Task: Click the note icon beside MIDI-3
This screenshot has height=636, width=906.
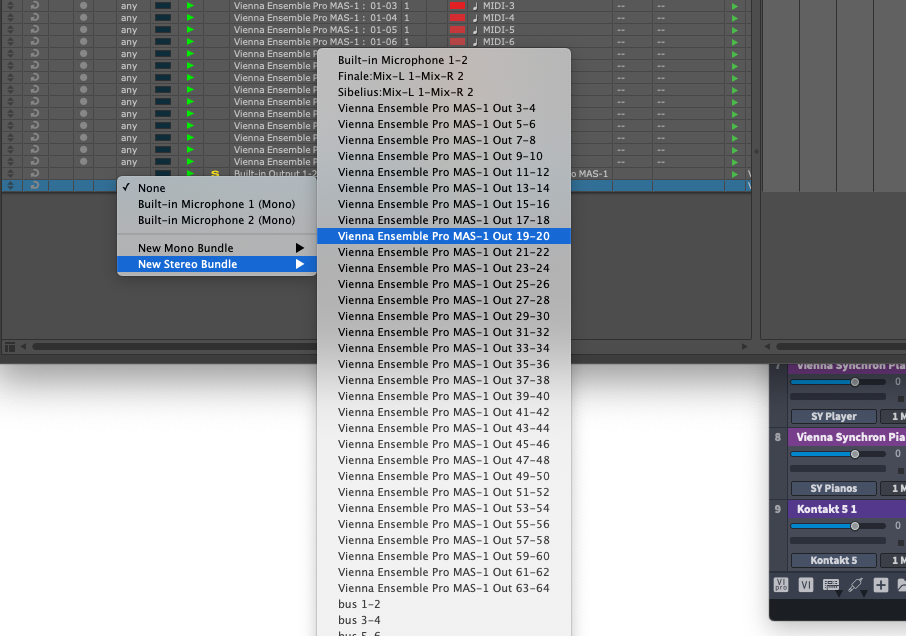Action: (x=475, y=6)
